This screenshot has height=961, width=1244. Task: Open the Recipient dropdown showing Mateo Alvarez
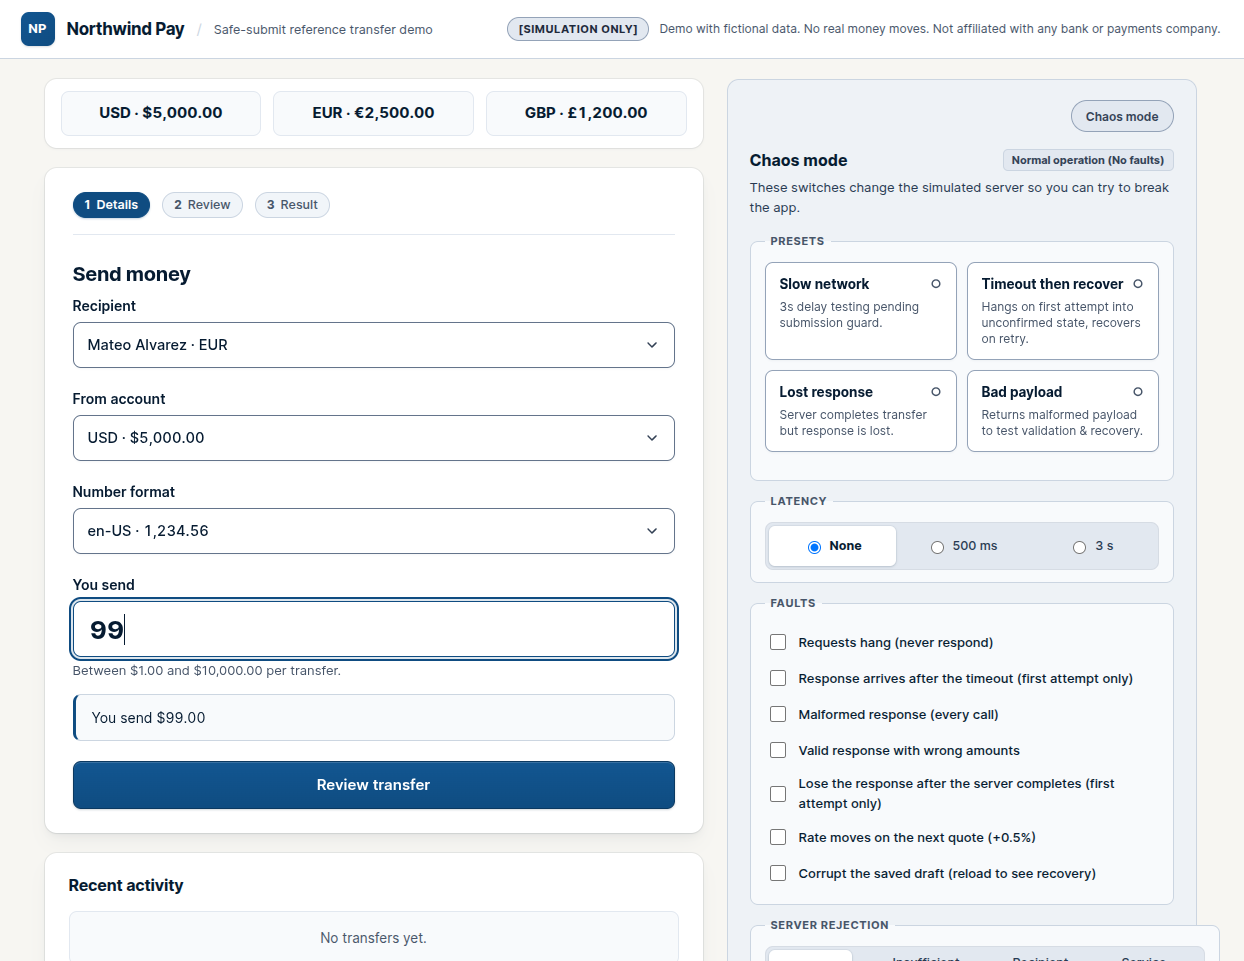click(x=373, y=345)
